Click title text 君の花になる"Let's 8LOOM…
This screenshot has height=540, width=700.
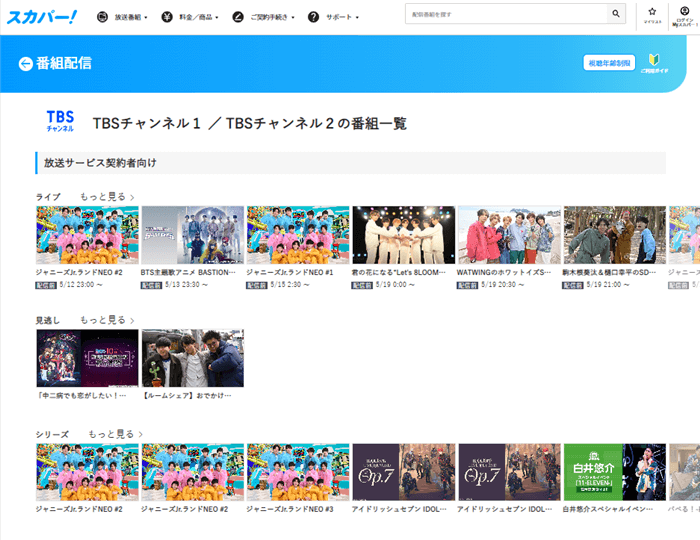398,272
